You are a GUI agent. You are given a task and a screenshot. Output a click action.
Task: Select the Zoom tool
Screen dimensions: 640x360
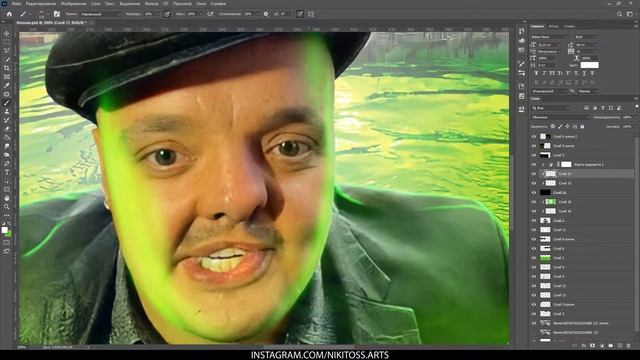(7, 207)
